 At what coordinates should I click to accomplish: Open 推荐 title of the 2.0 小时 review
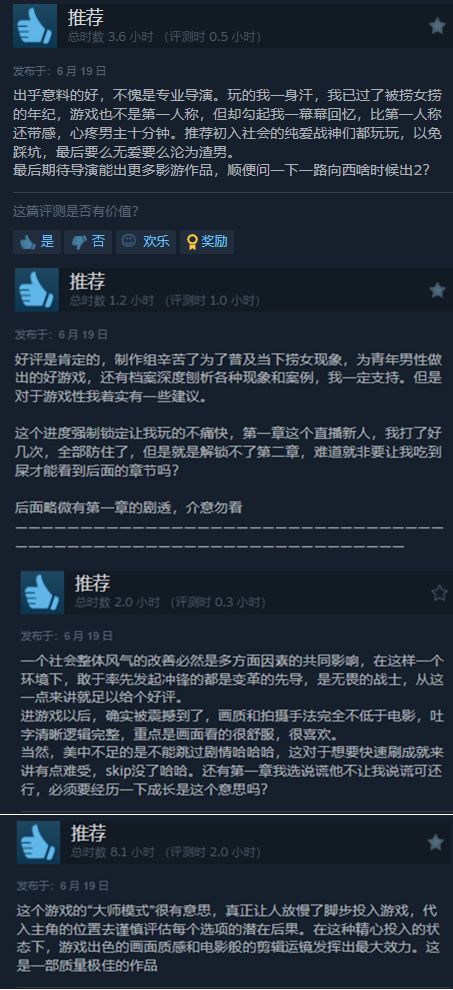[93, 583]
